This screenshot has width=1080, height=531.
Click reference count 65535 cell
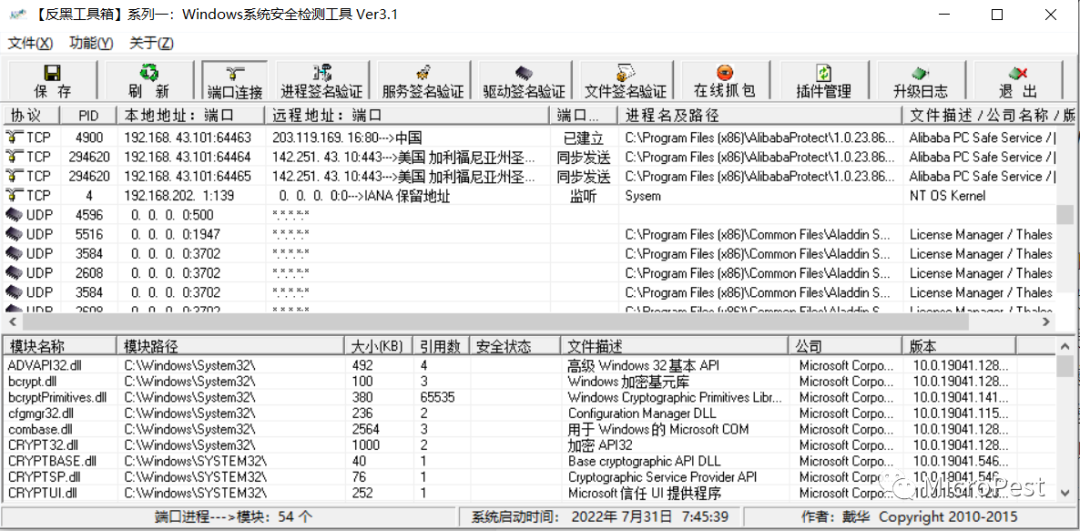click(438, 397)
